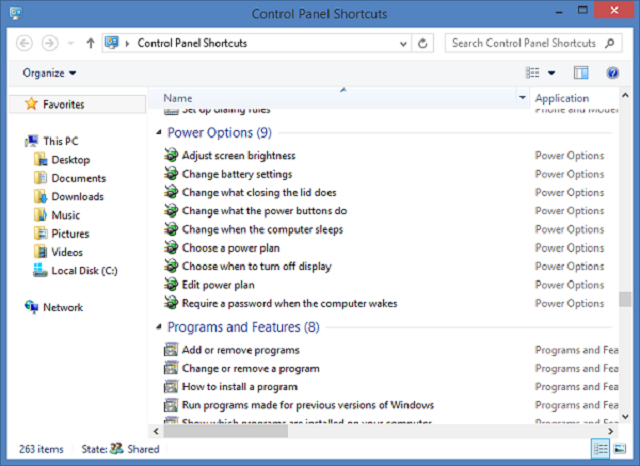Open Adjust screen brightness shortcut

tap(238, 156)
